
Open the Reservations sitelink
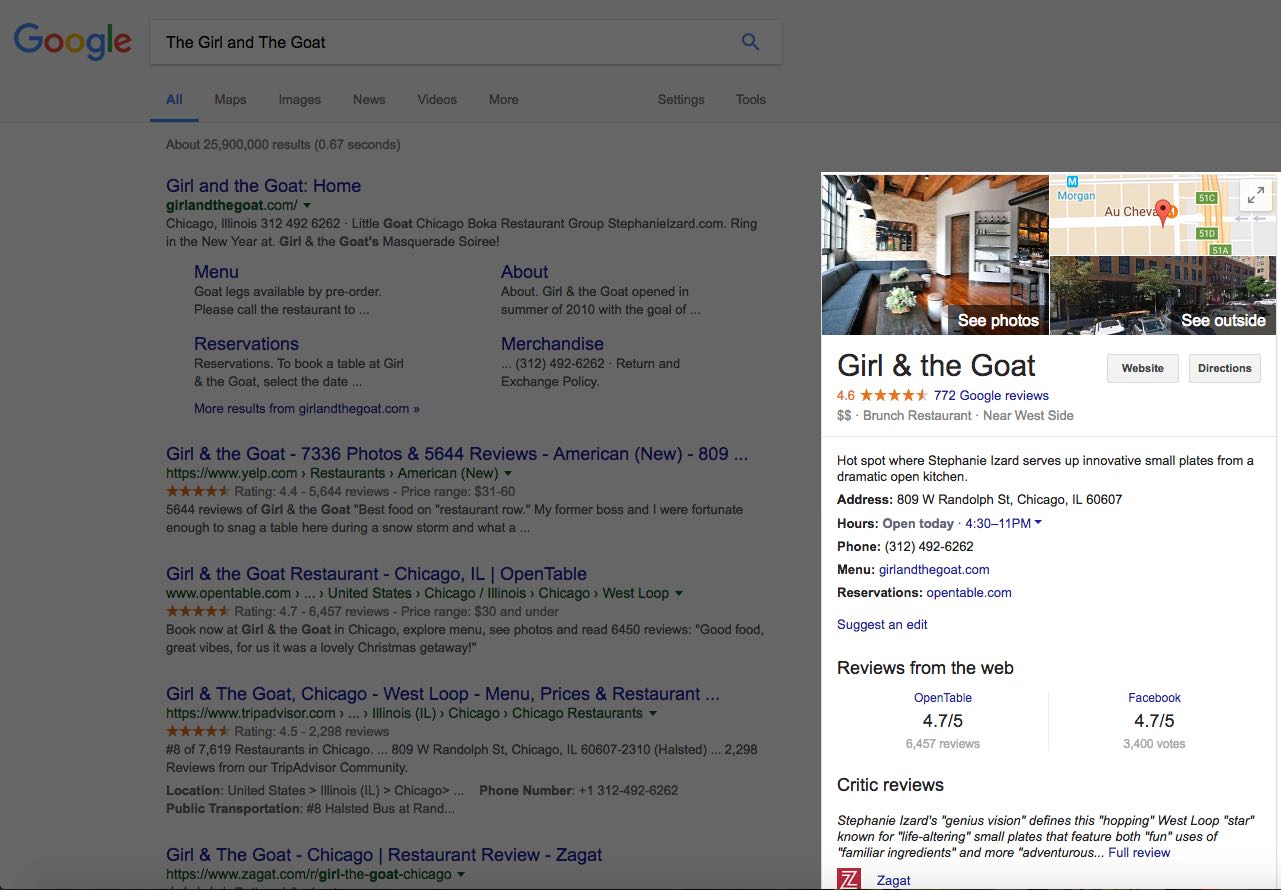coord(247,343)
